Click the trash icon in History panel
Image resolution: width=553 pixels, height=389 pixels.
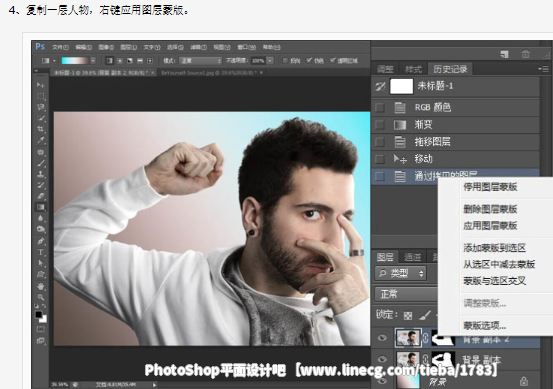coord(525,54)
